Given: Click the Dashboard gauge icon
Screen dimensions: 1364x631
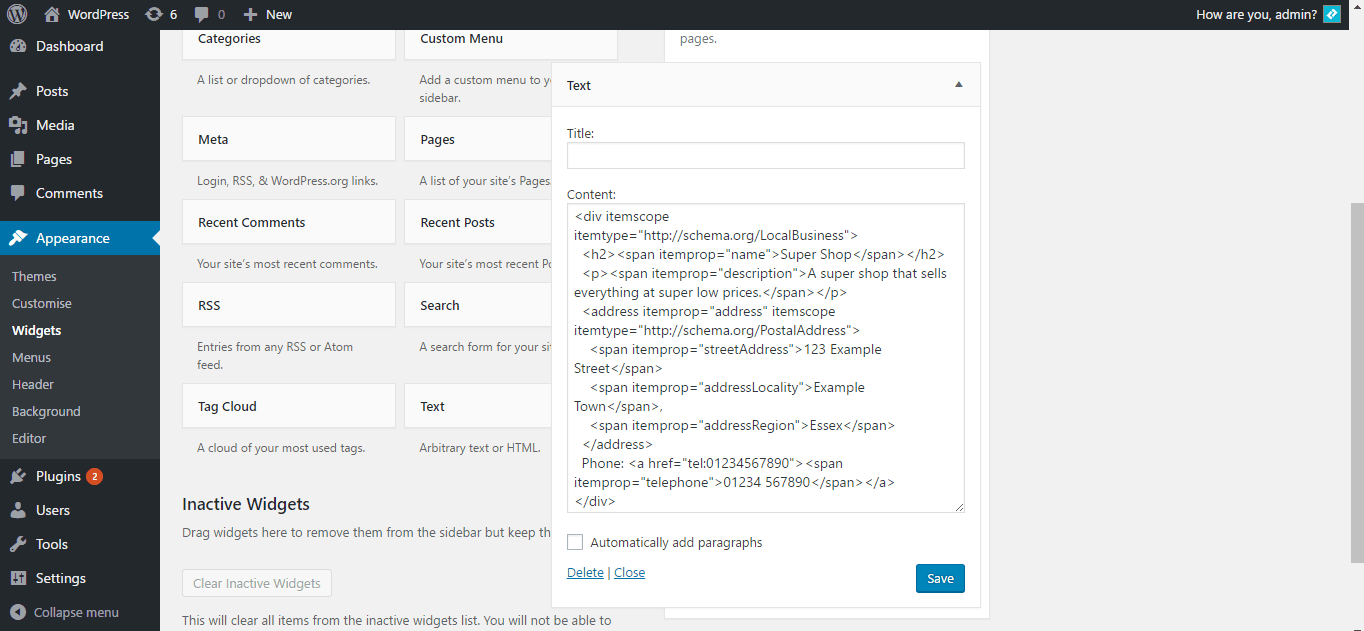Looking at the screenshot, I should pos(18,46).
